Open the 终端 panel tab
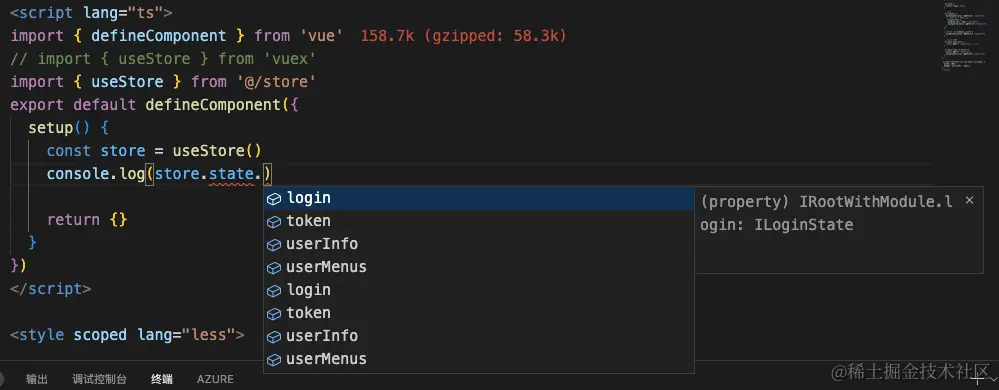This screenshot has height=390, width=999. (161, 379)
